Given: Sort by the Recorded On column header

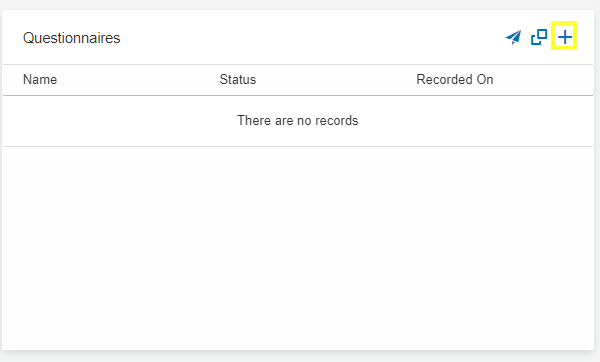Looking at the screenshot, I should pos(455,80).
